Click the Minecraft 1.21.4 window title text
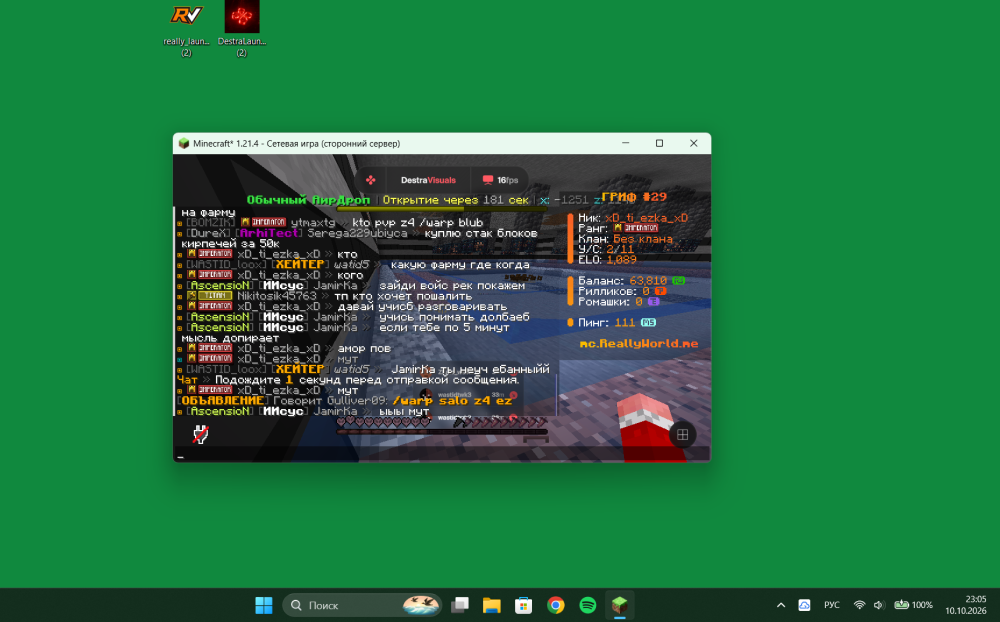The image size is (1000, 622). (x=297, y=144)
